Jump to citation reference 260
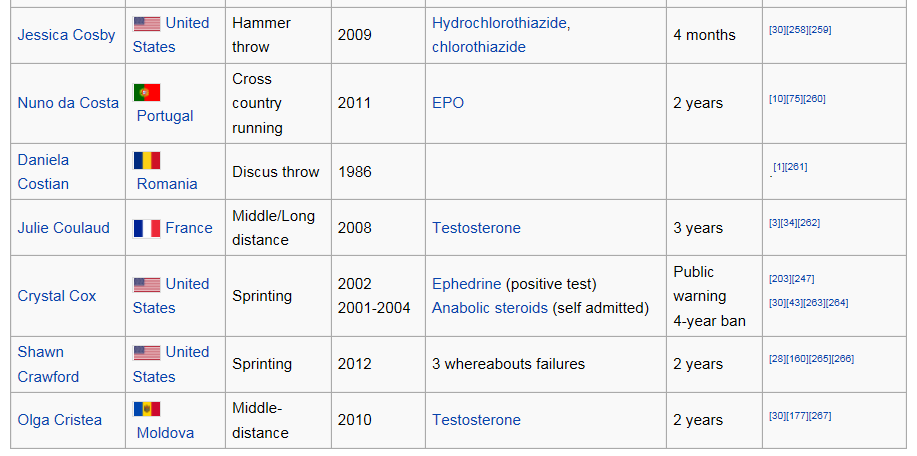This screenshot has height=456, width=917. pyautogui.click(x=814, y=99)
